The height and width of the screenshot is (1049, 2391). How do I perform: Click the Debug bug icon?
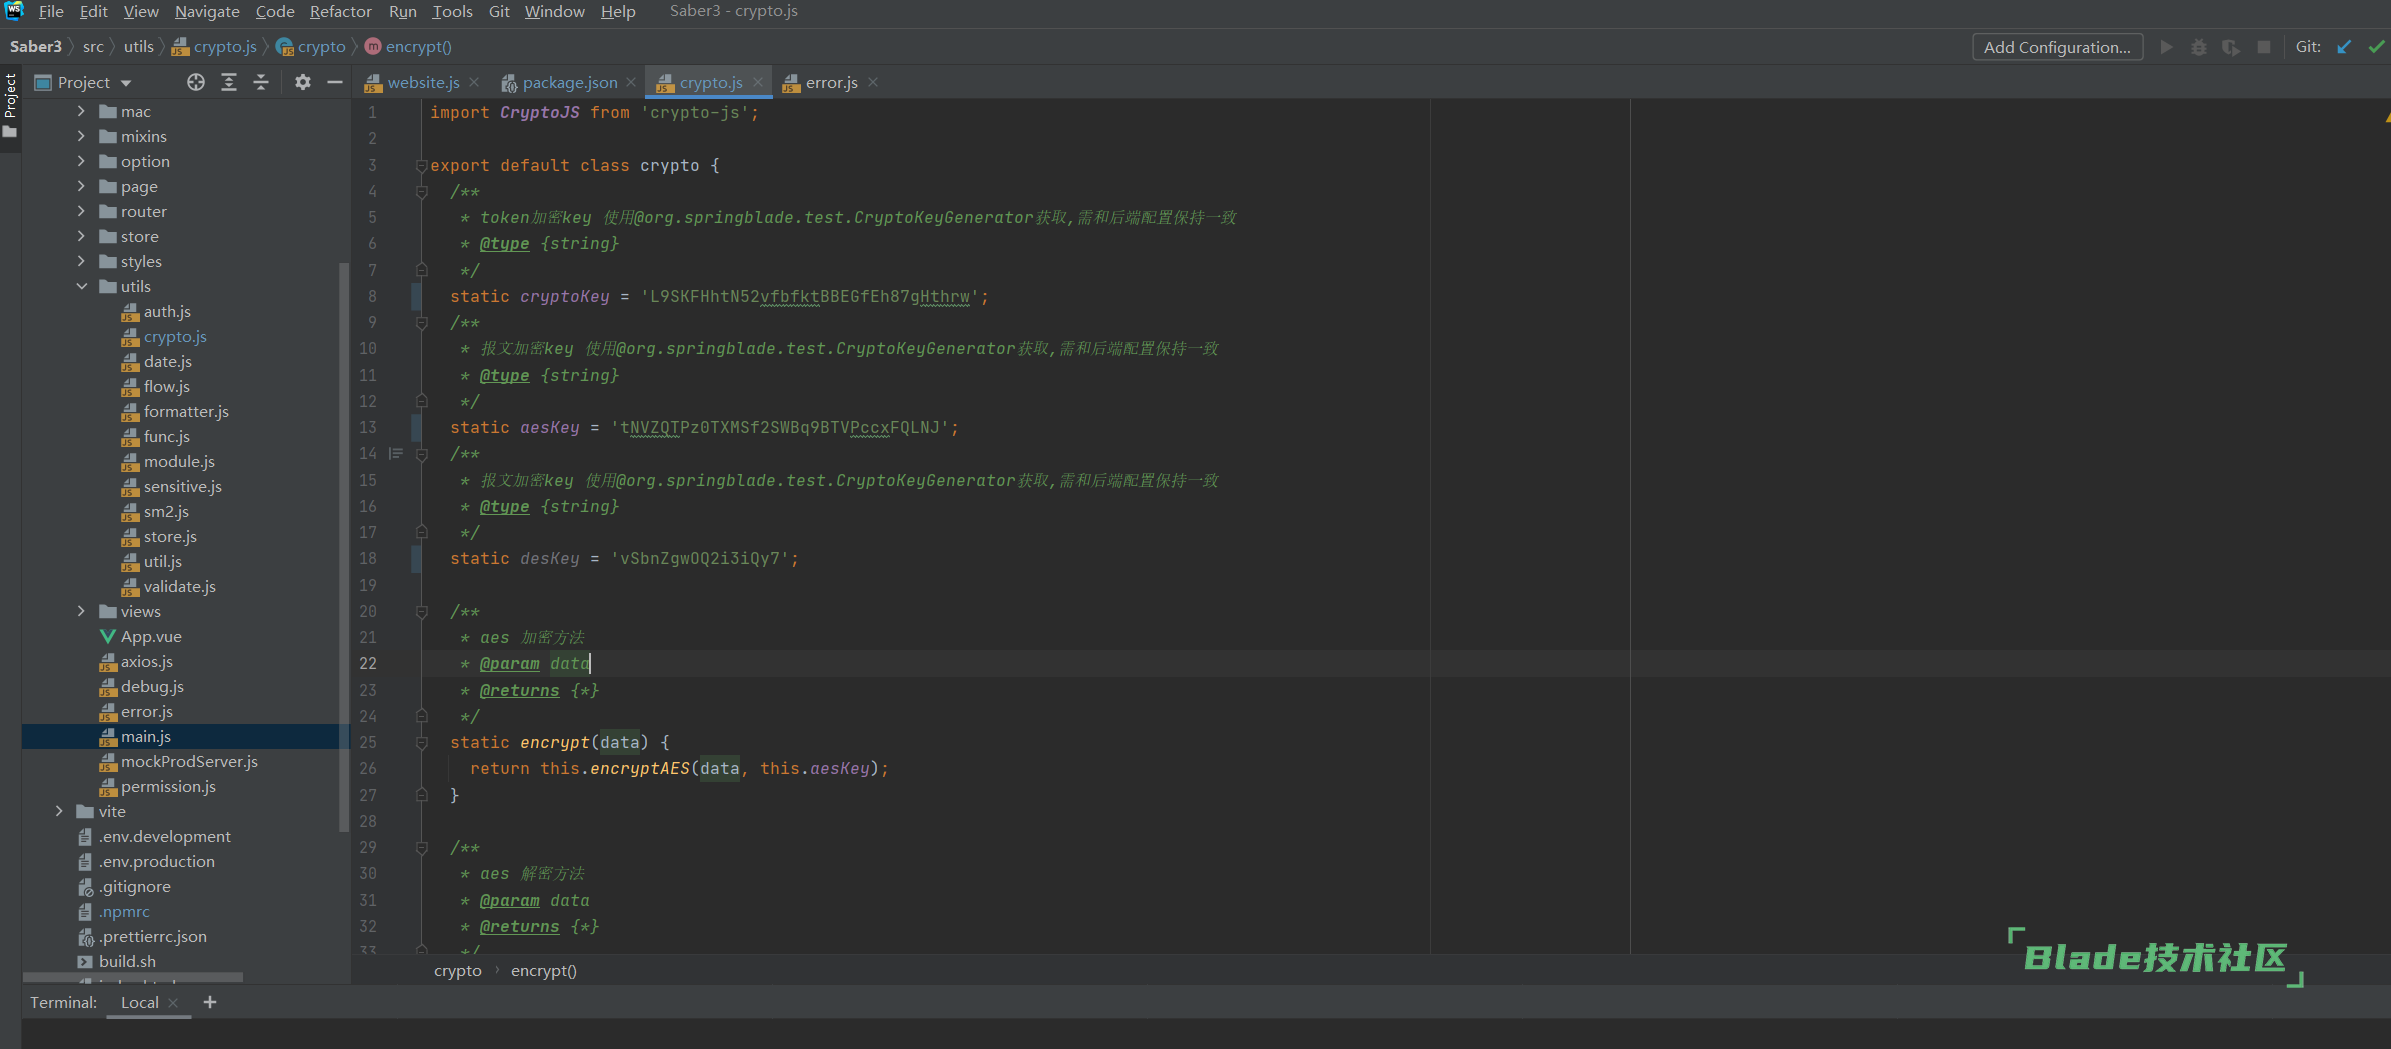pyautogui.click(x=2198, y=47)
